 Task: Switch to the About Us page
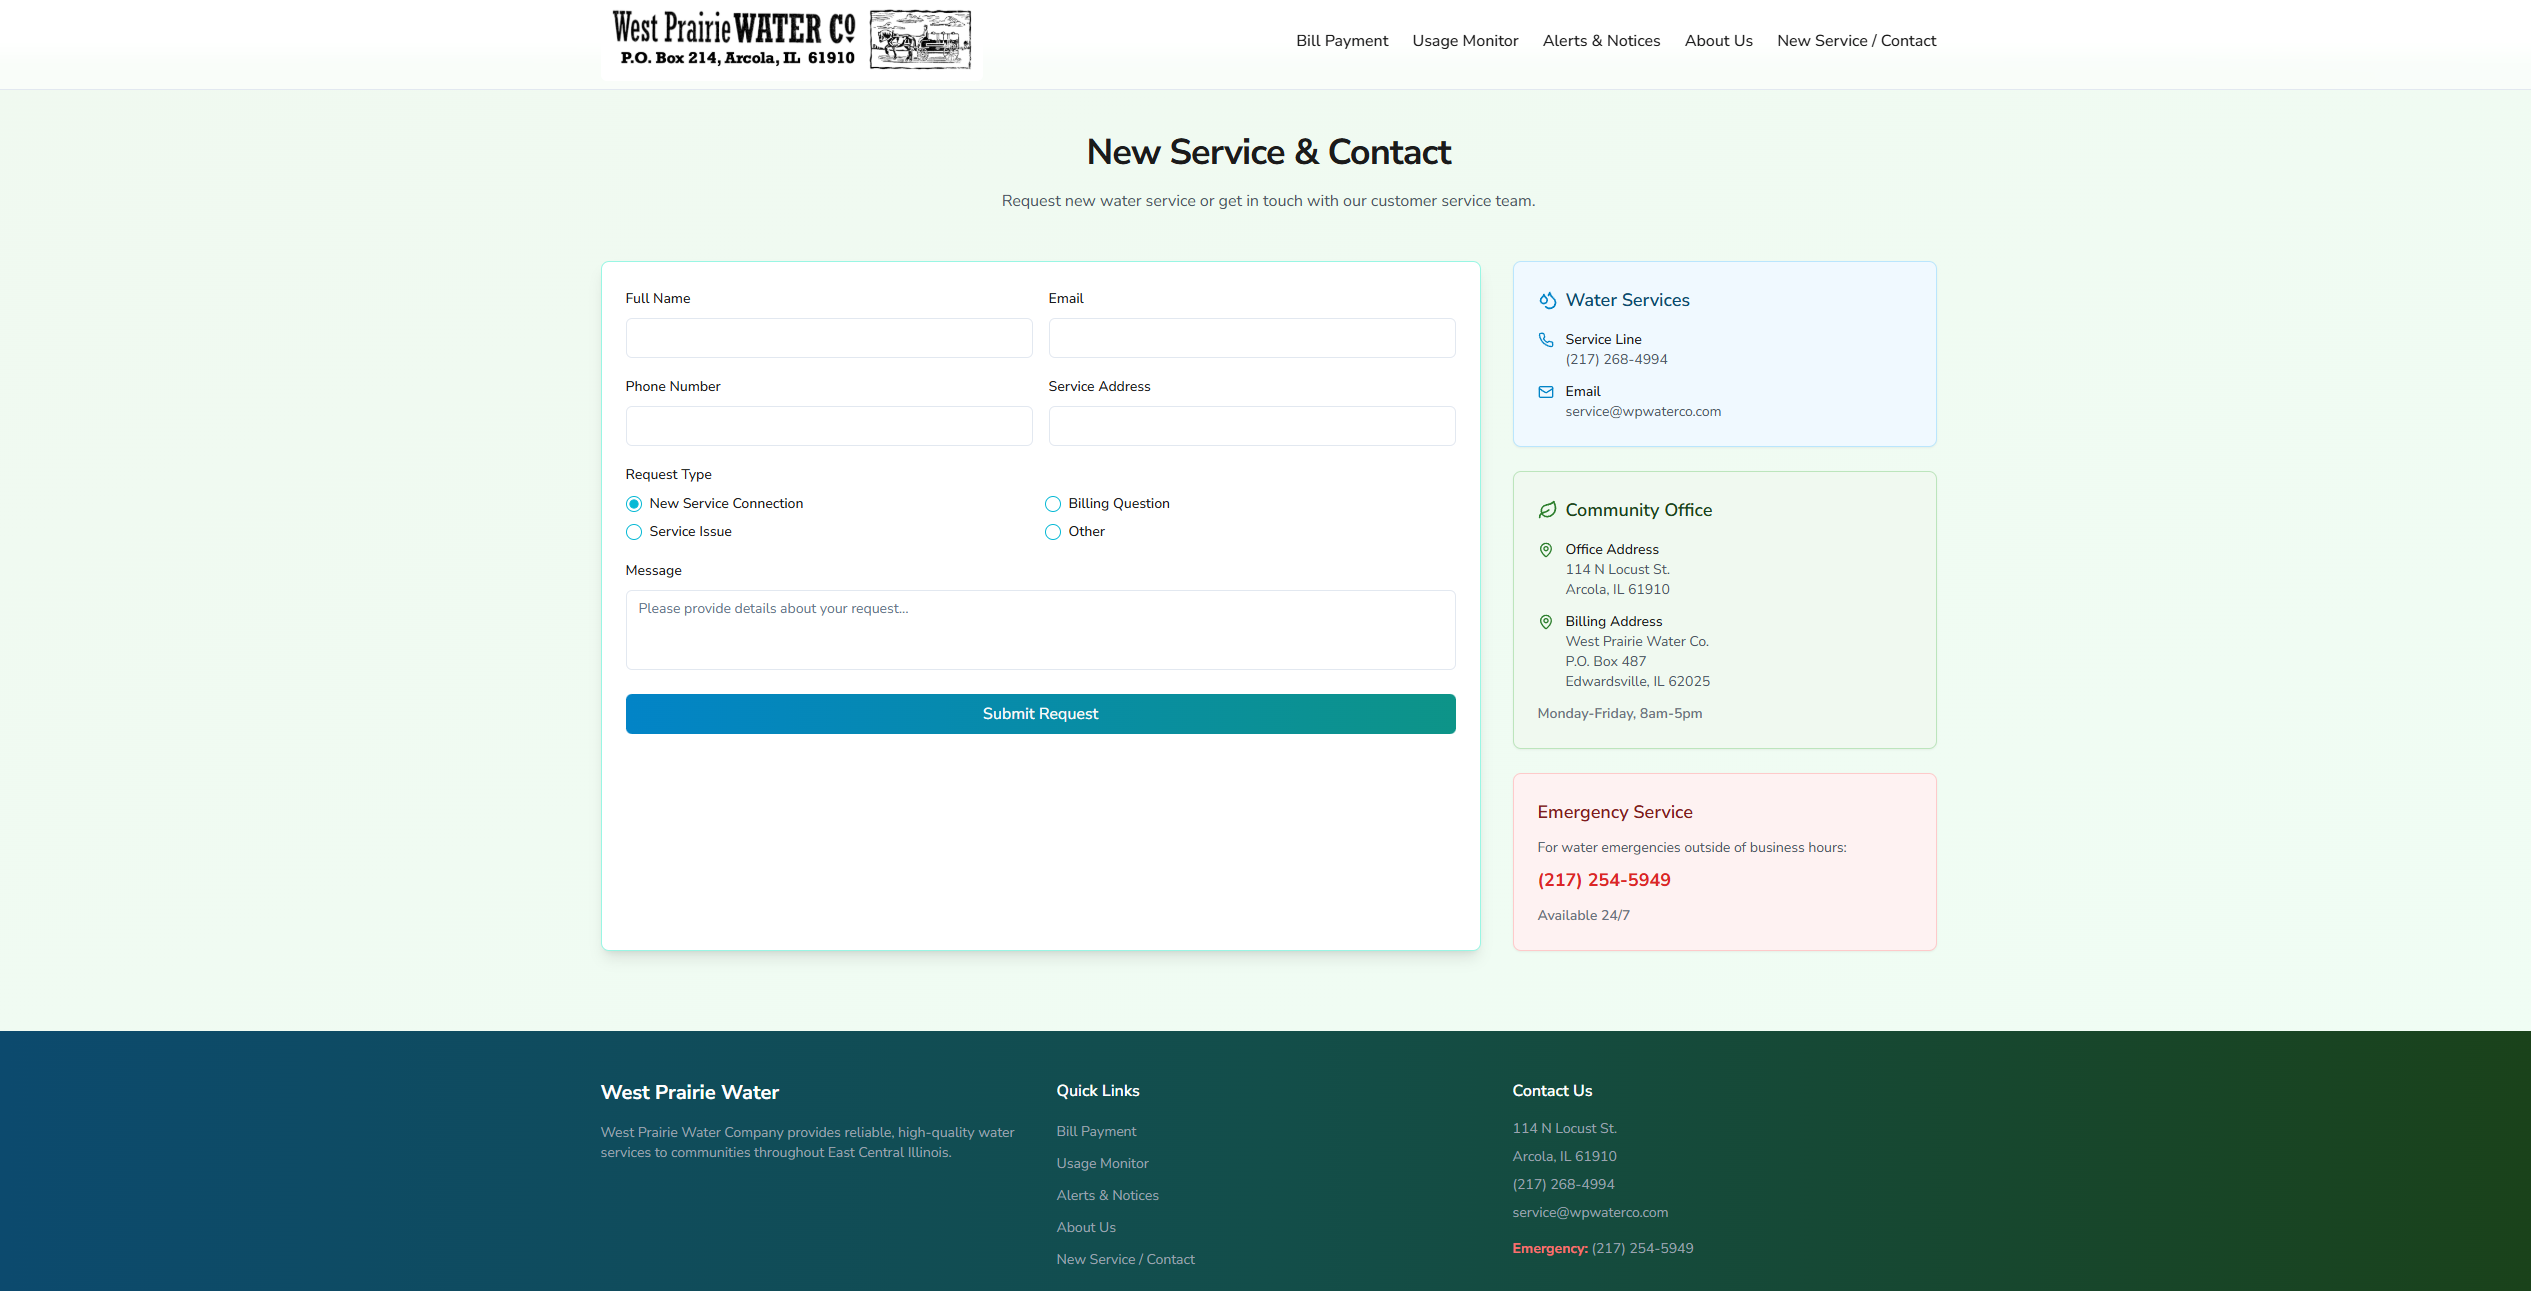tap(1718, 41)
